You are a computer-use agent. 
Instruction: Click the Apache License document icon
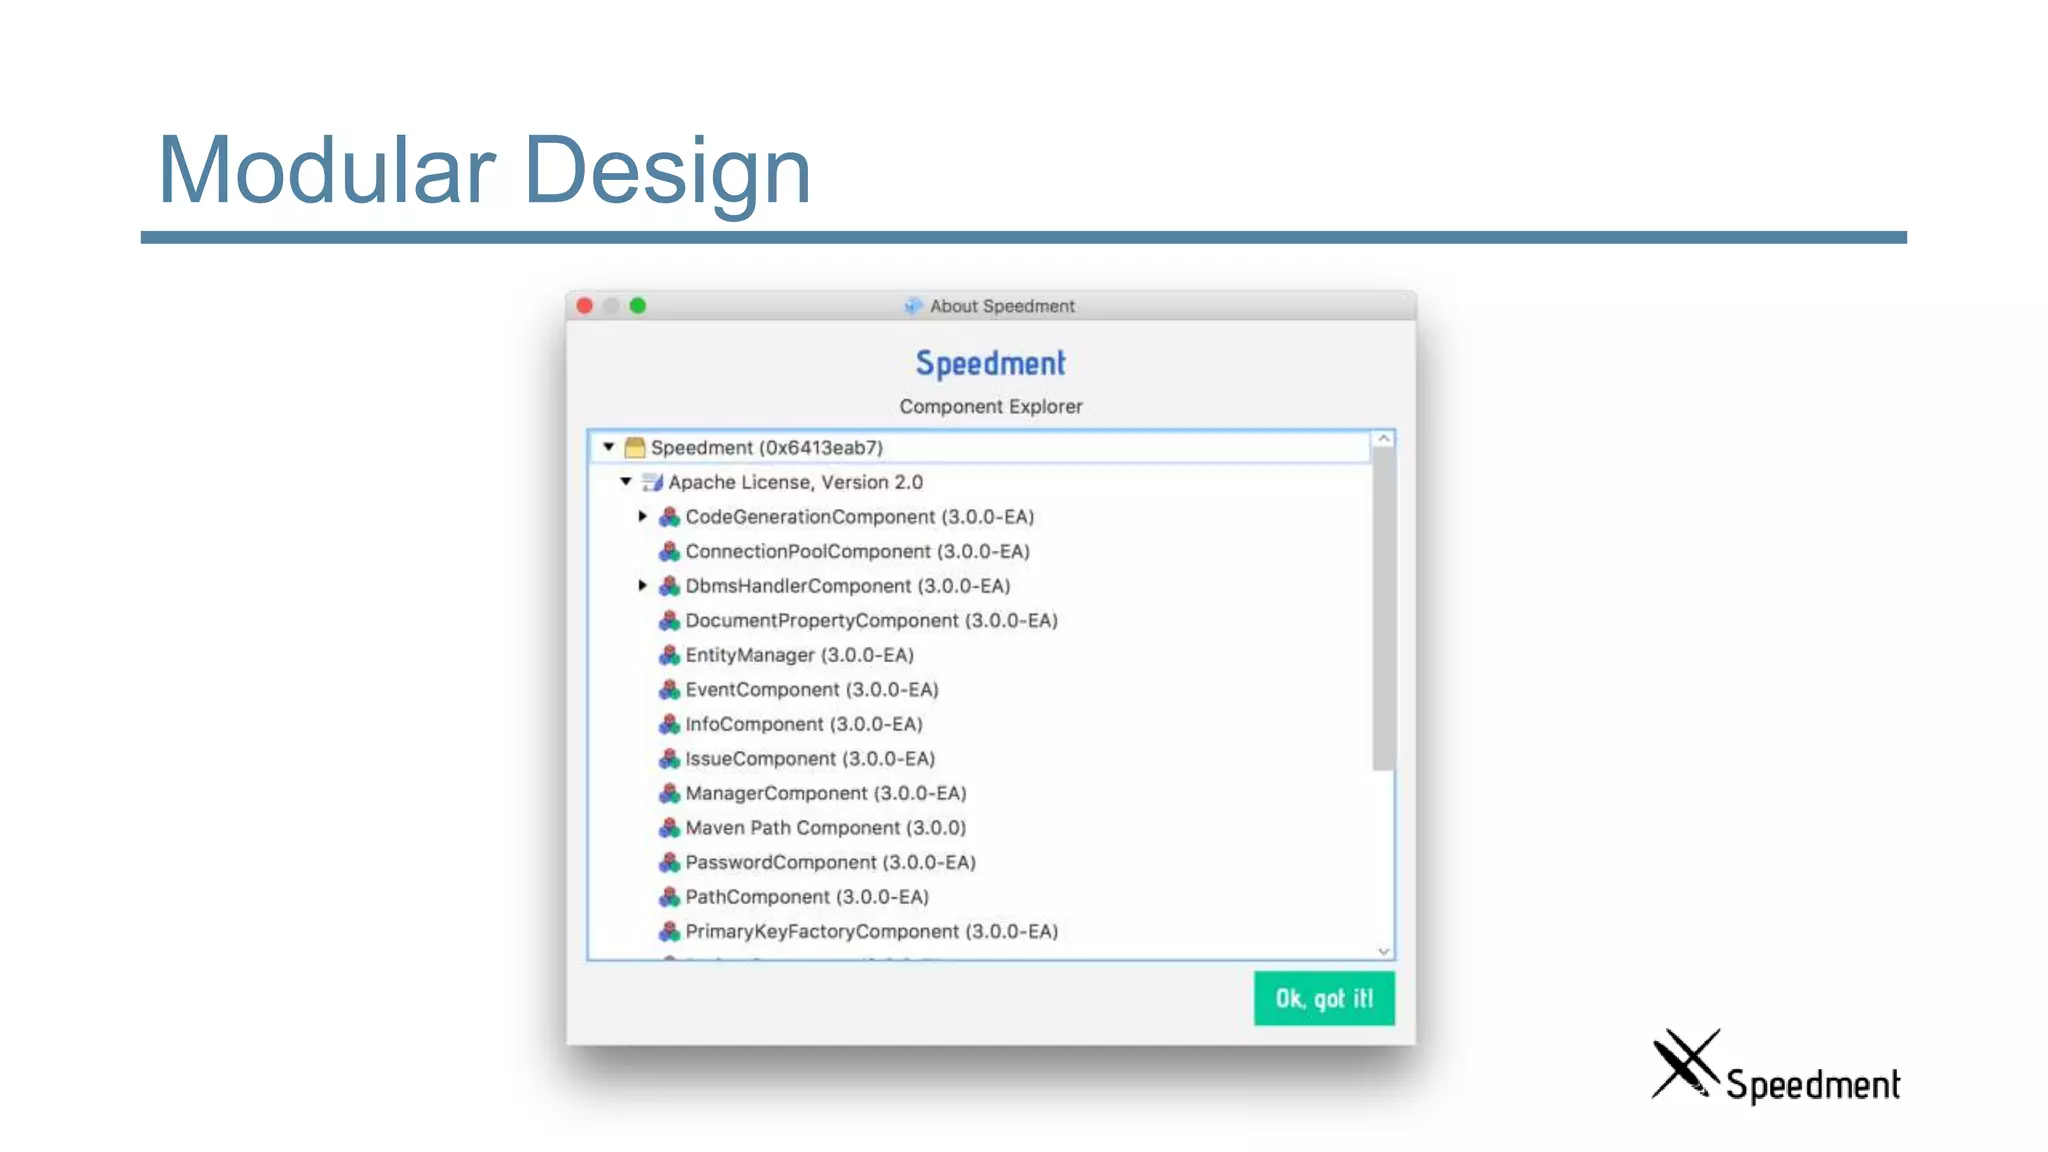[652, 482]
